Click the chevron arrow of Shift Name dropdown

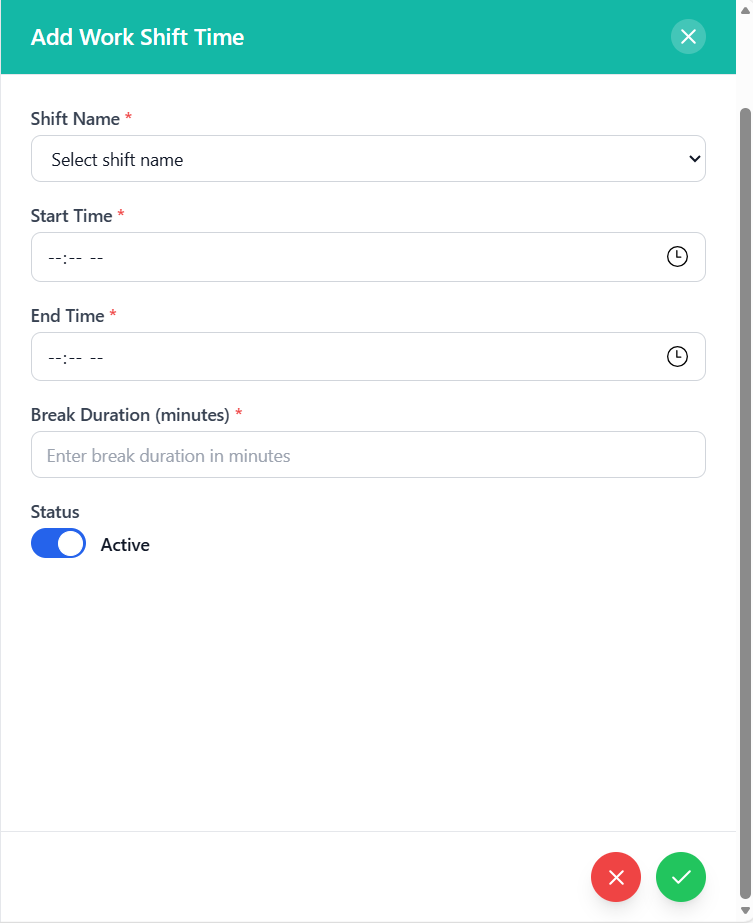point(695,159)
